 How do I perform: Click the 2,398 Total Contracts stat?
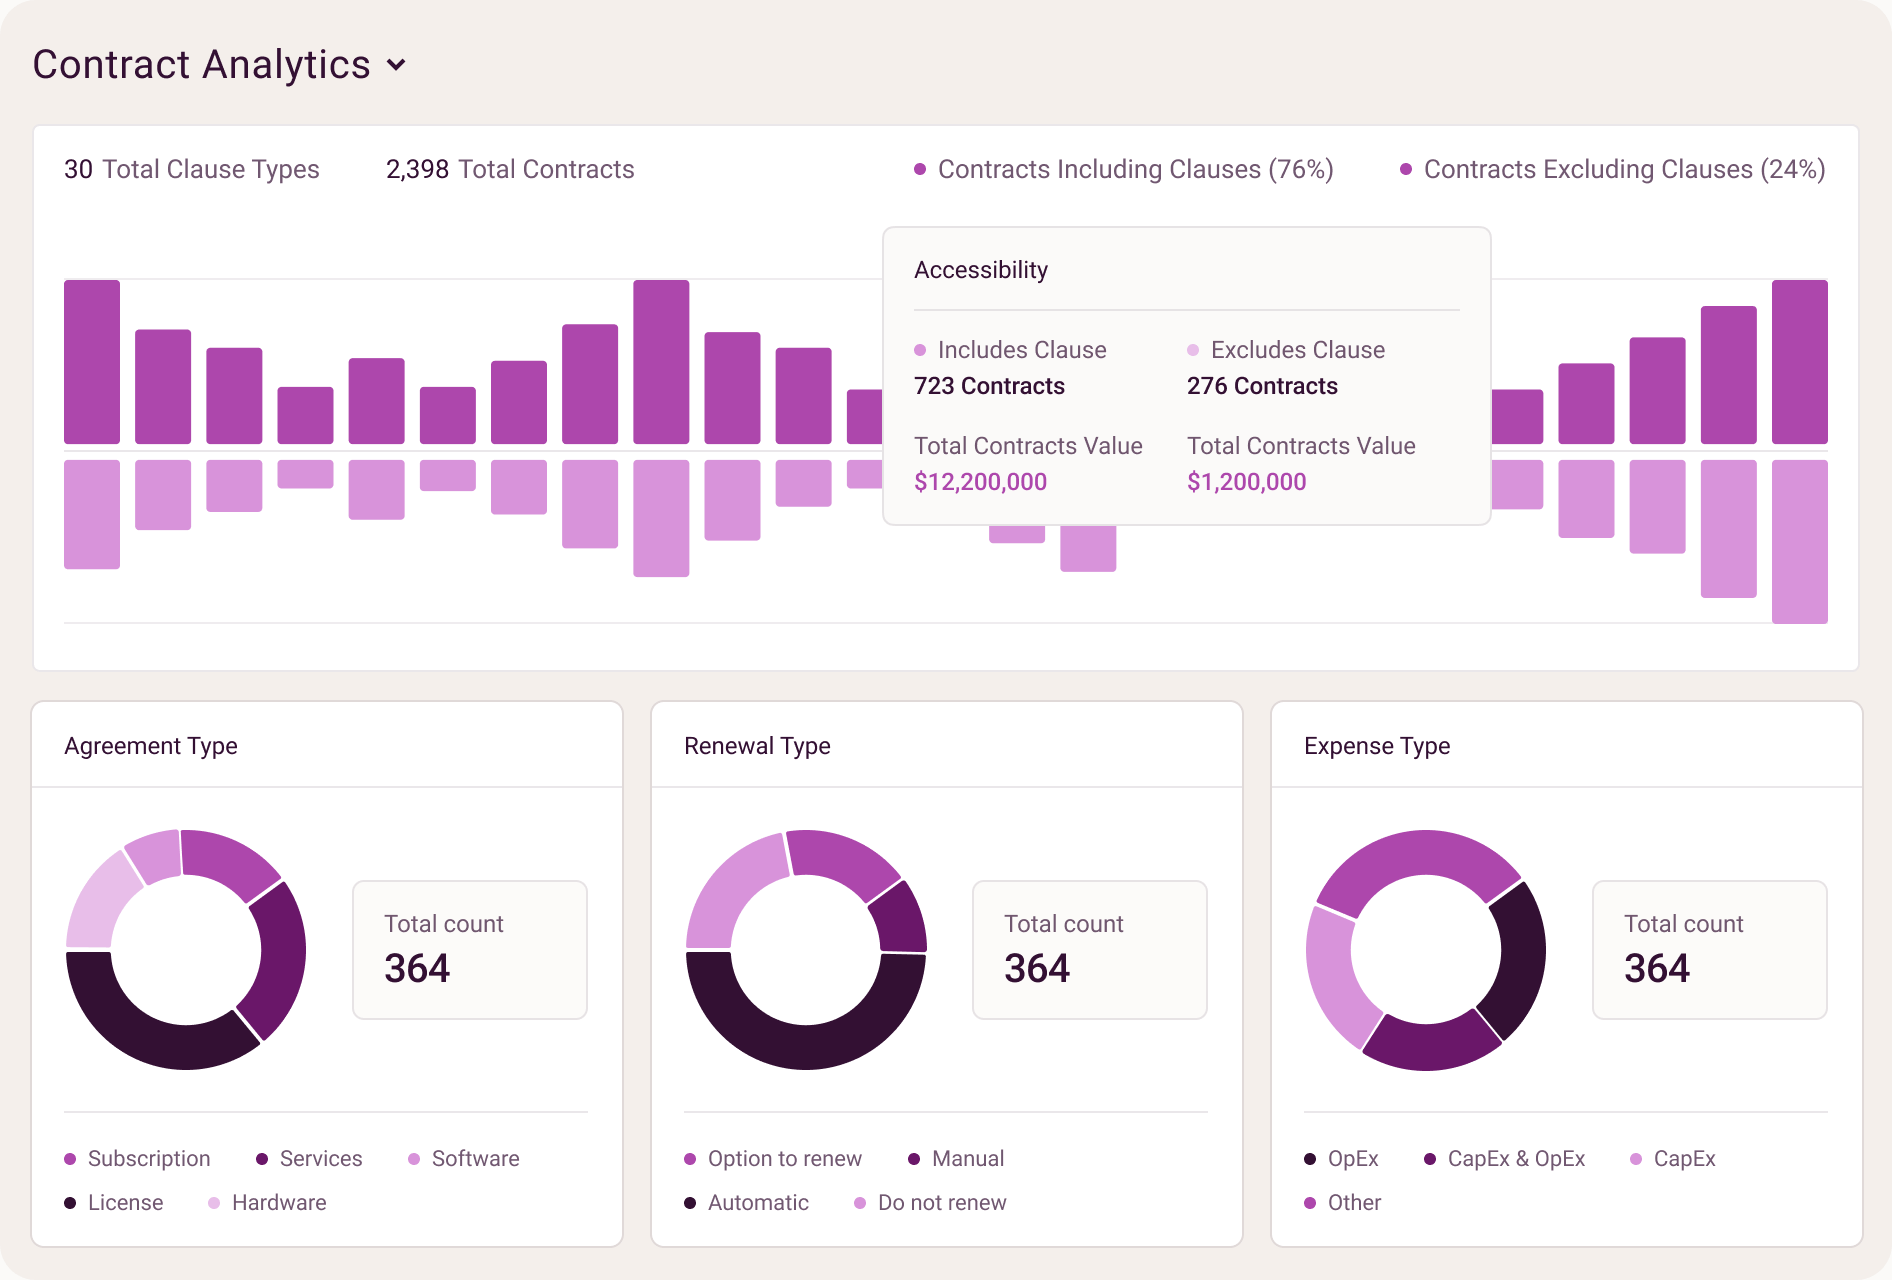point(510,169)
